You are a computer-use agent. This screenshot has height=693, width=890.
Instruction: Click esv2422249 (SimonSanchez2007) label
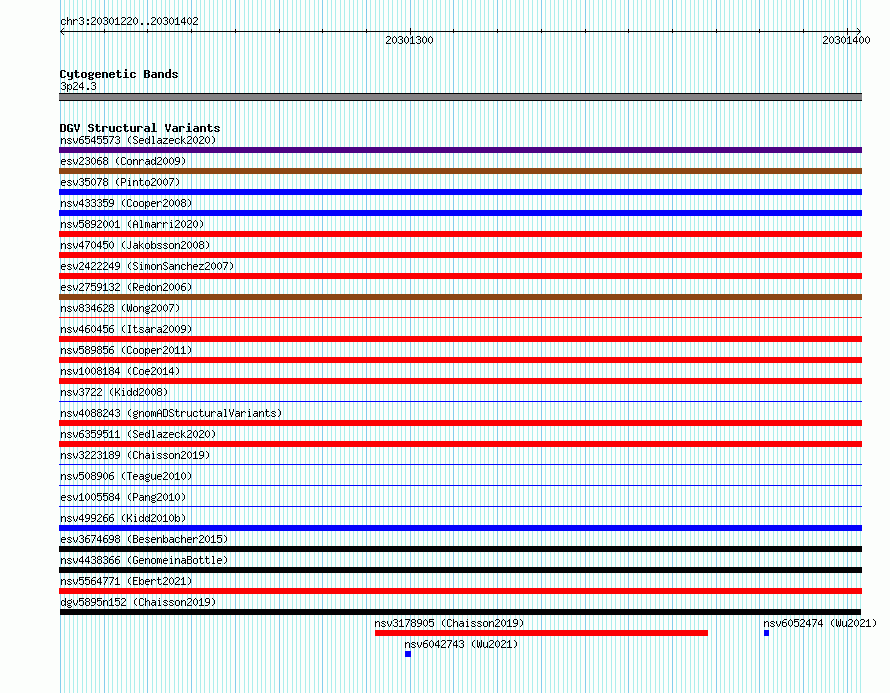(147, 266)
